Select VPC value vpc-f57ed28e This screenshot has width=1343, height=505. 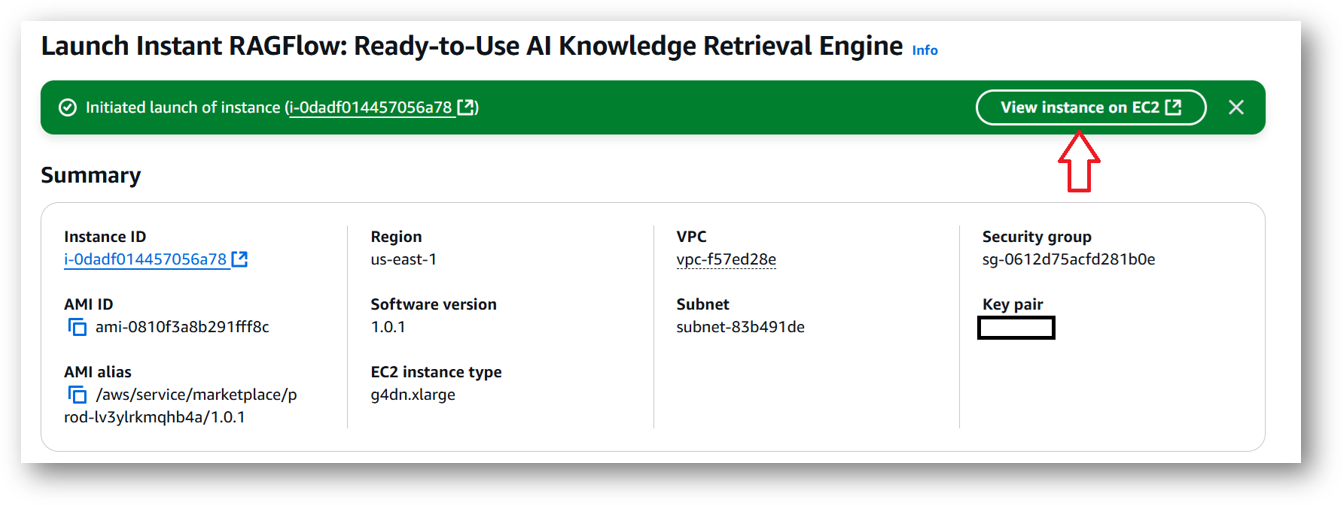727,259
